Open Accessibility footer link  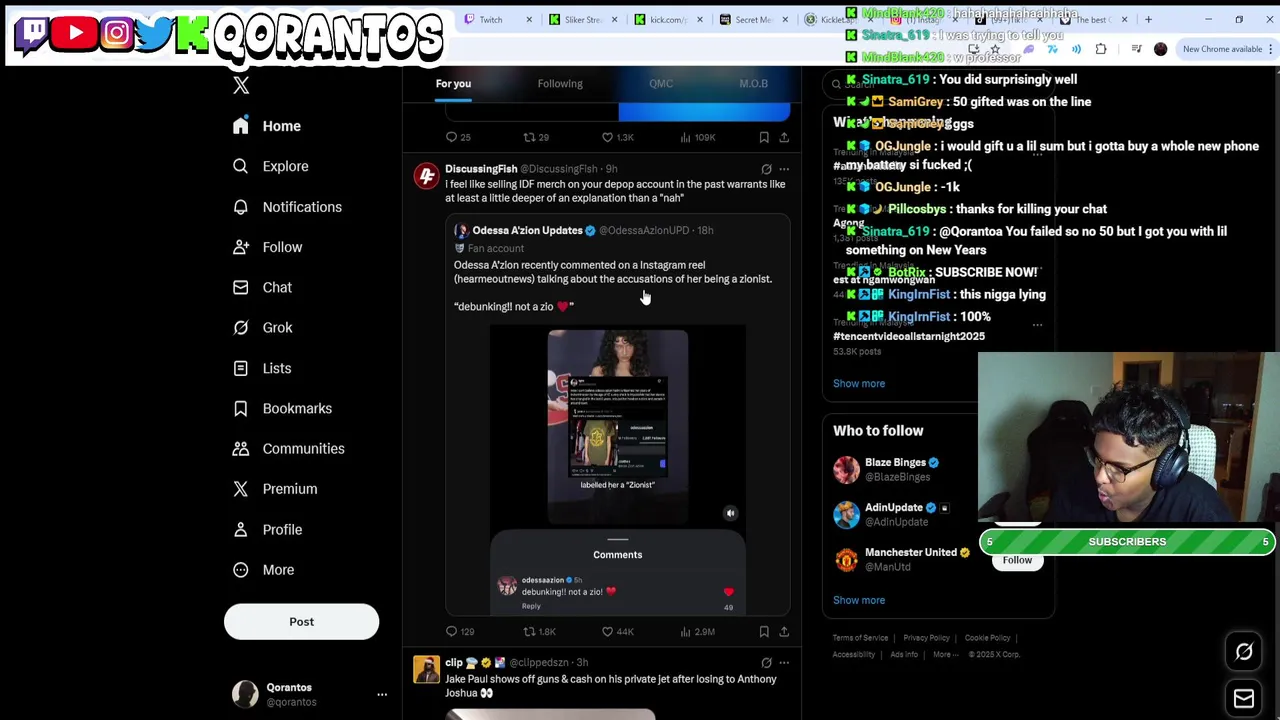click(854, 655)
